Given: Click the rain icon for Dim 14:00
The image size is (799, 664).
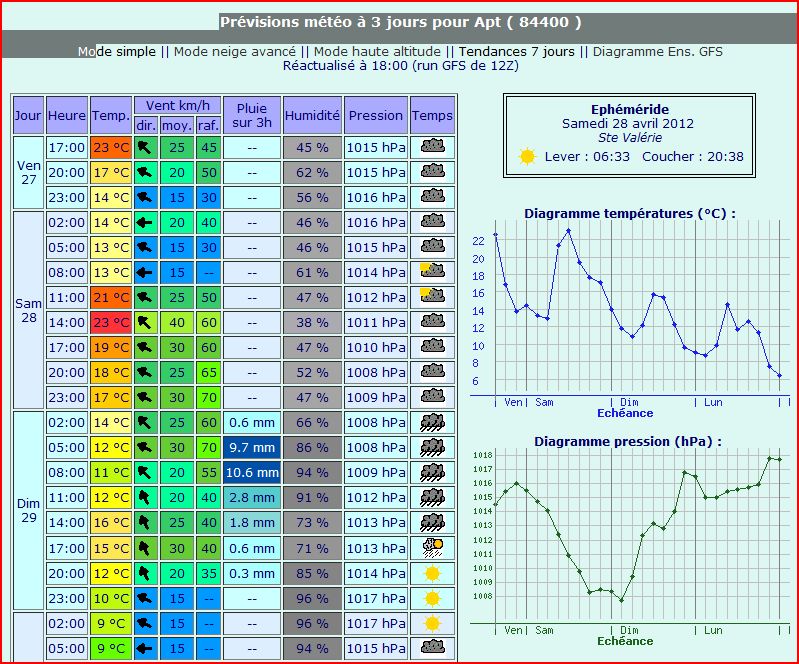Looking at the screenshot, I should click(x=433, y=522).
